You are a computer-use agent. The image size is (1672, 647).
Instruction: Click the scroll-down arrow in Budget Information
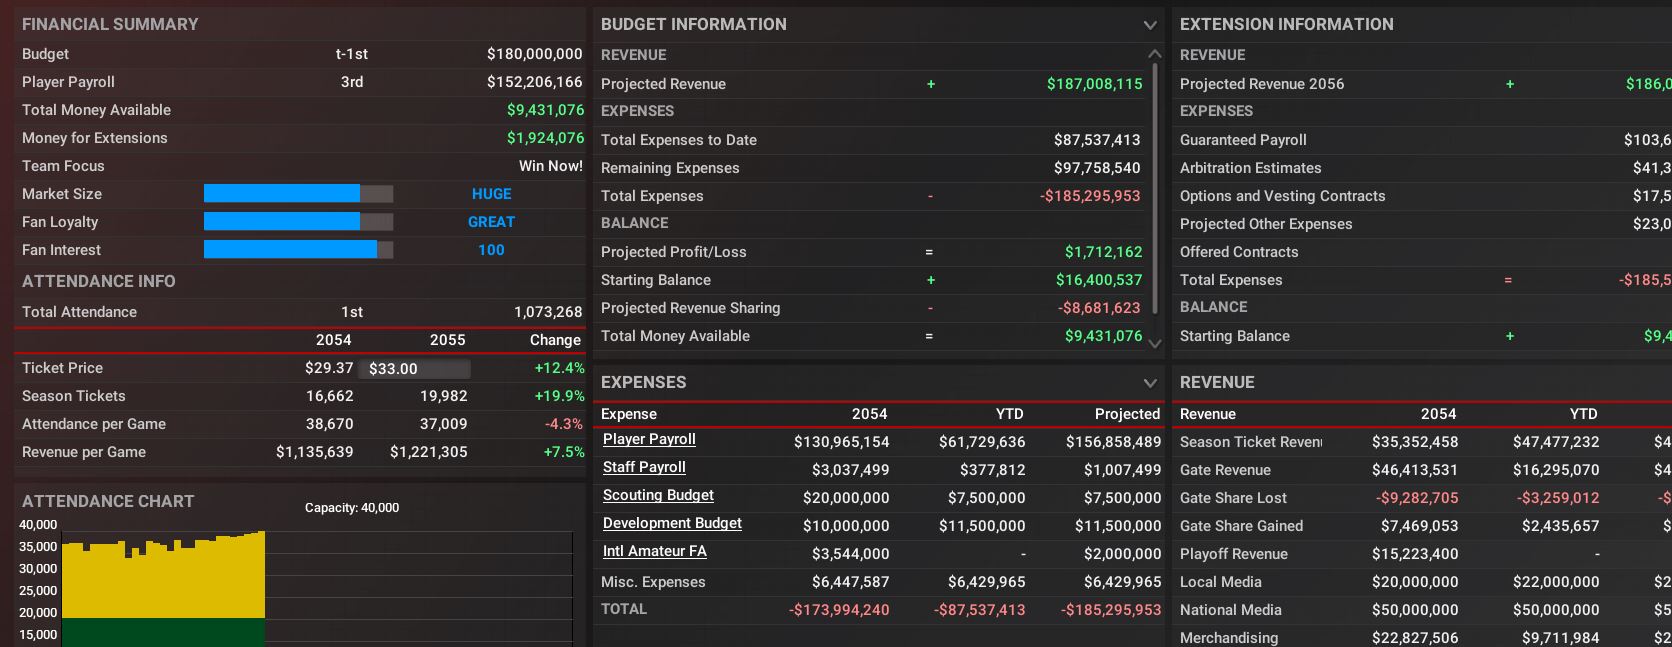[1155, 343]
